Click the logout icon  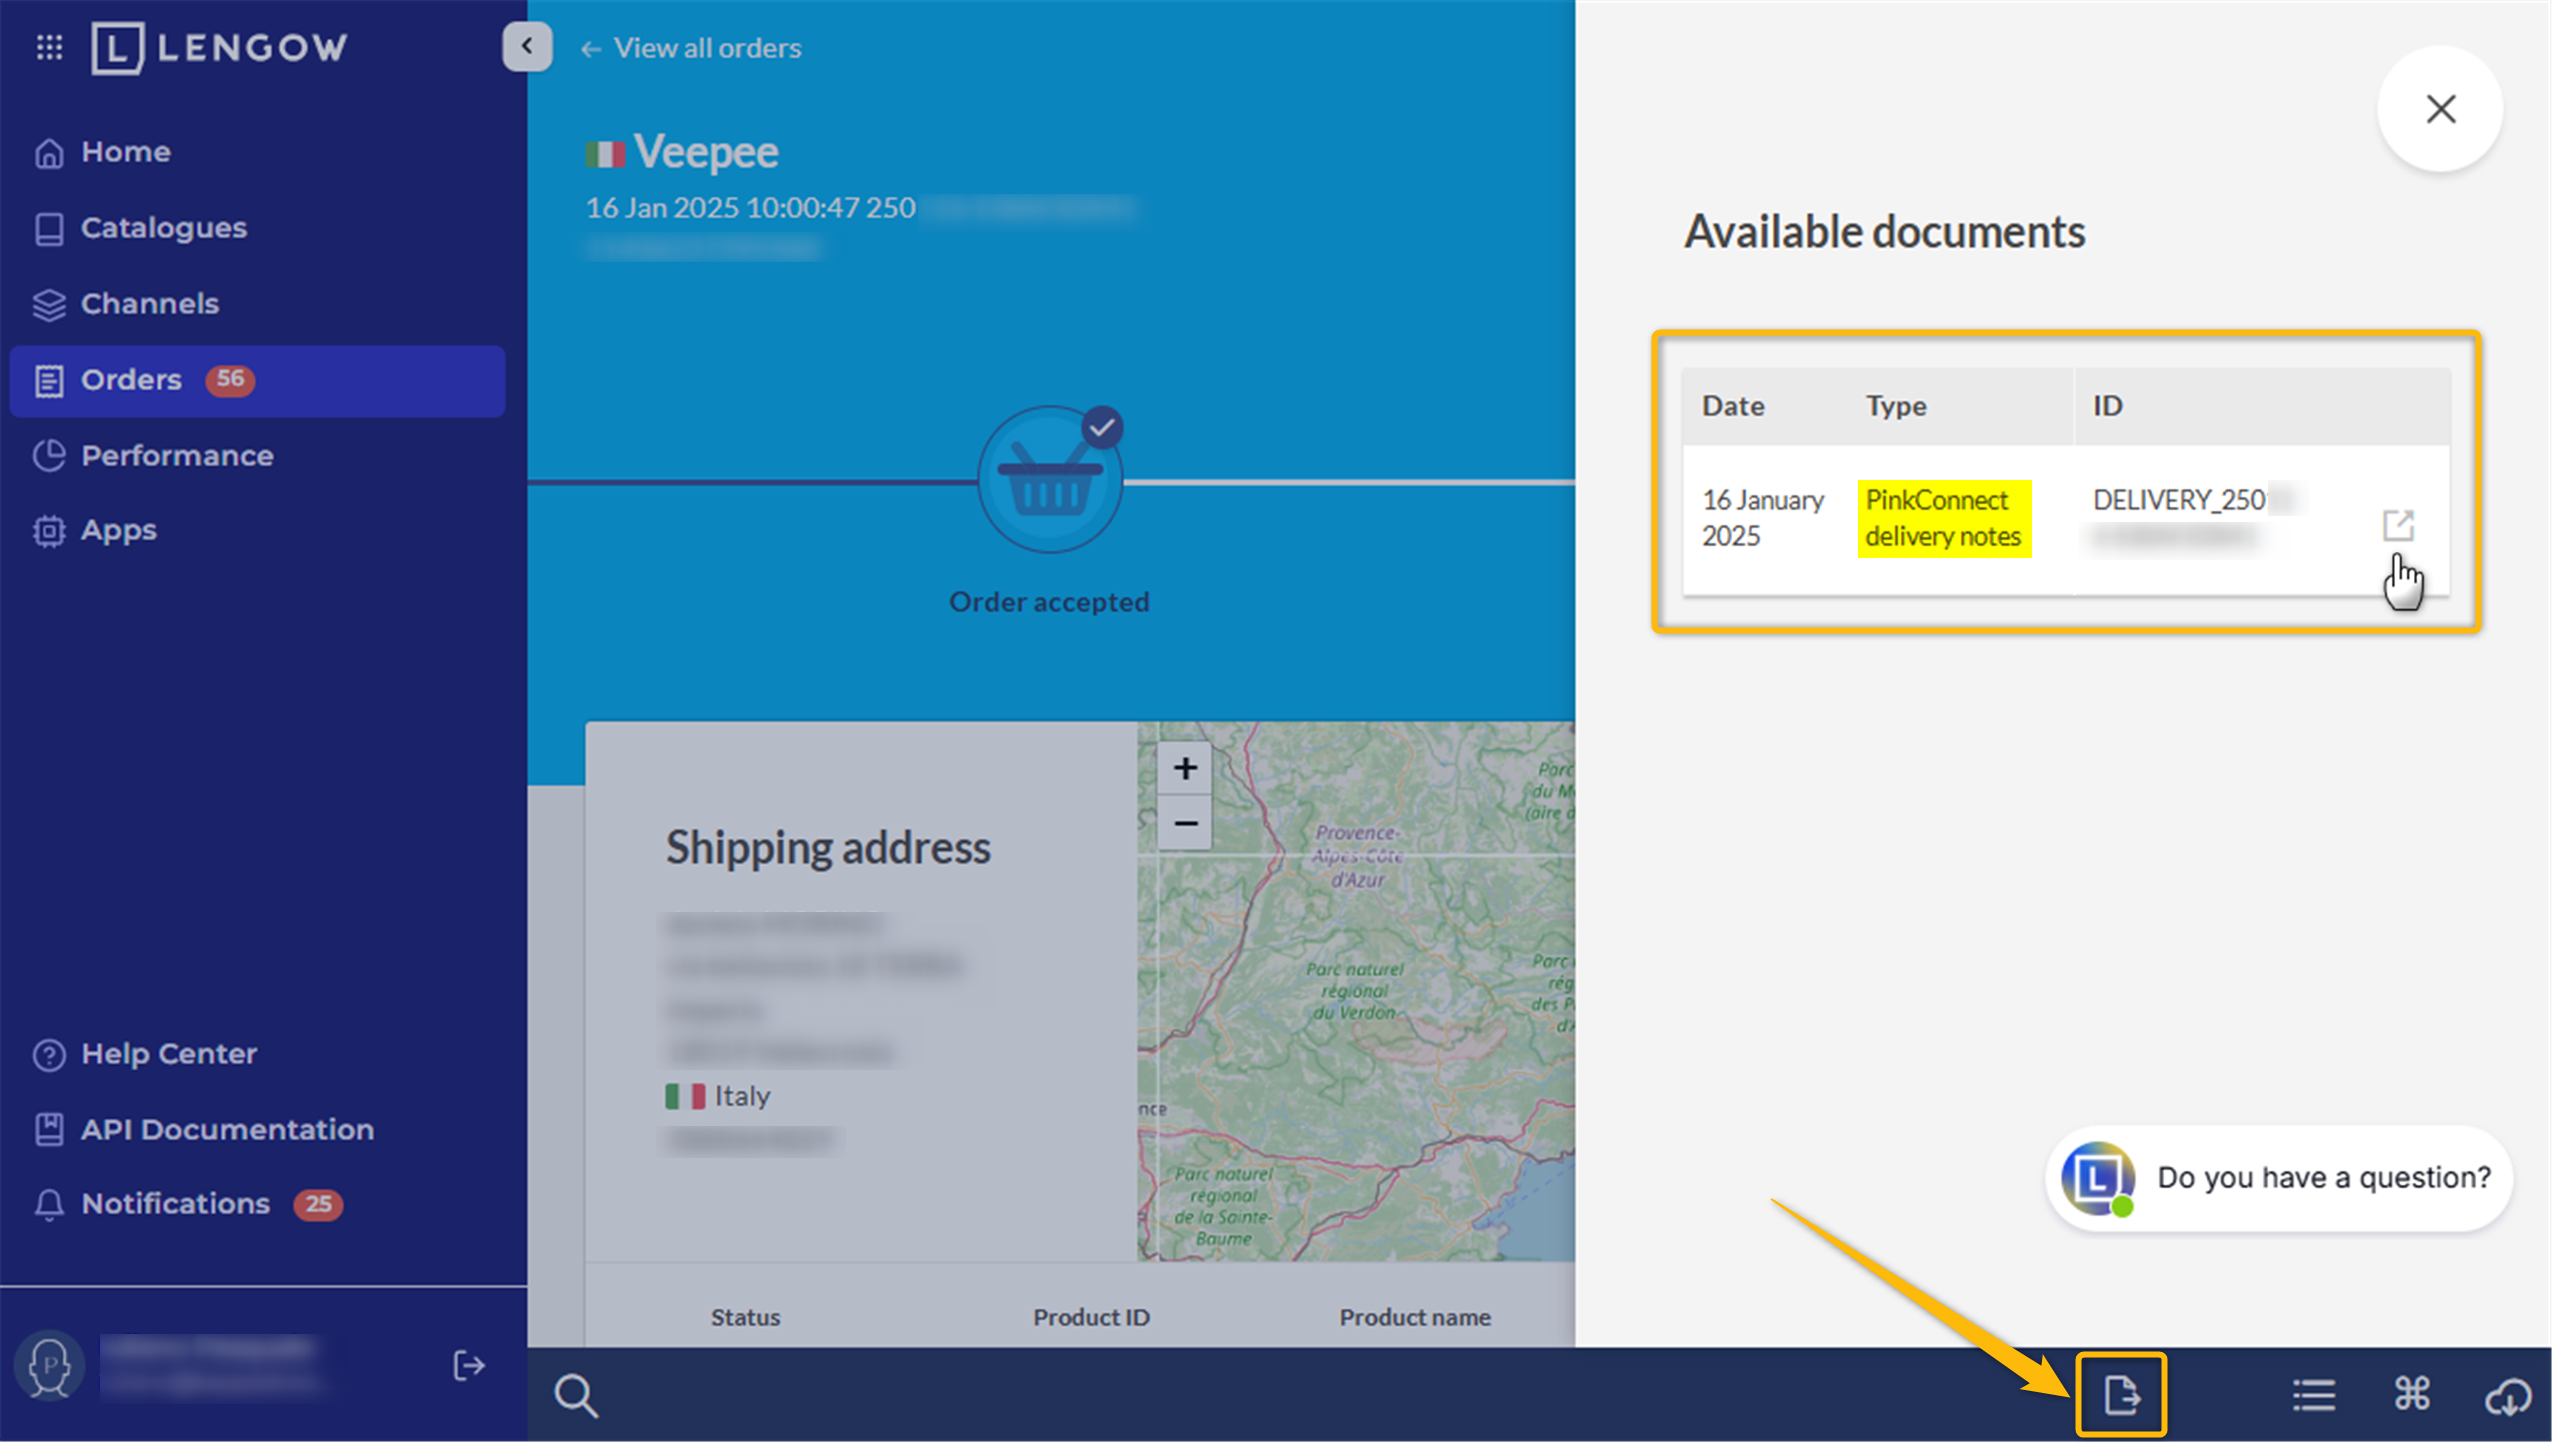pyautogui.click(x=468, y=1366)
